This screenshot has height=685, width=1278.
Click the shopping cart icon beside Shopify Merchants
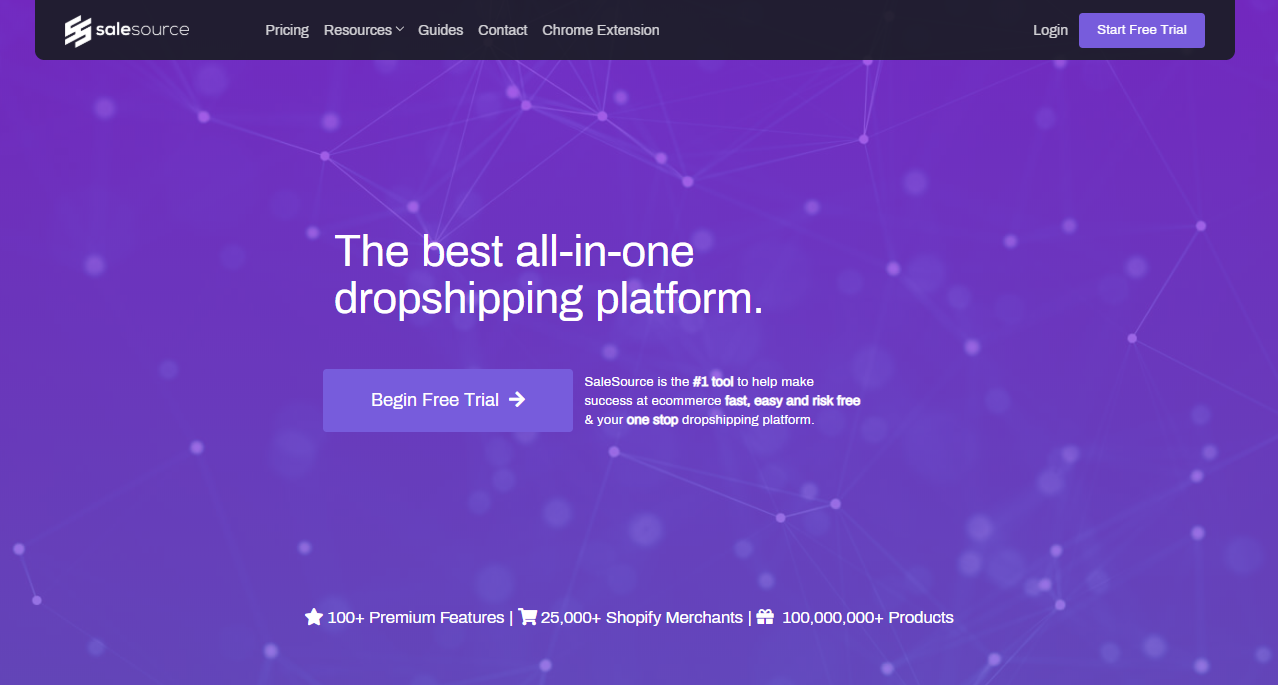click(527, 617)
